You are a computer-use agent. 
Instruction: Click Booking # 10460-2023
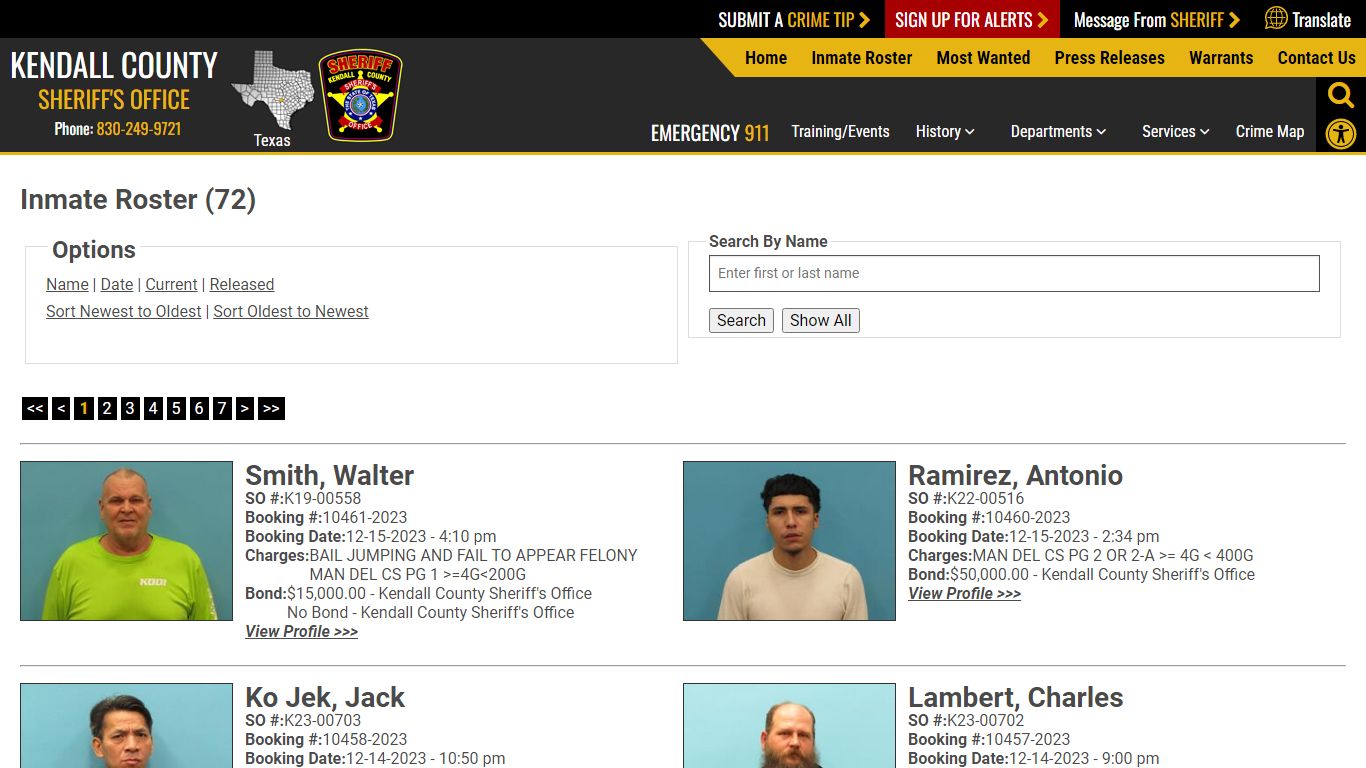(x=989, y=517)
